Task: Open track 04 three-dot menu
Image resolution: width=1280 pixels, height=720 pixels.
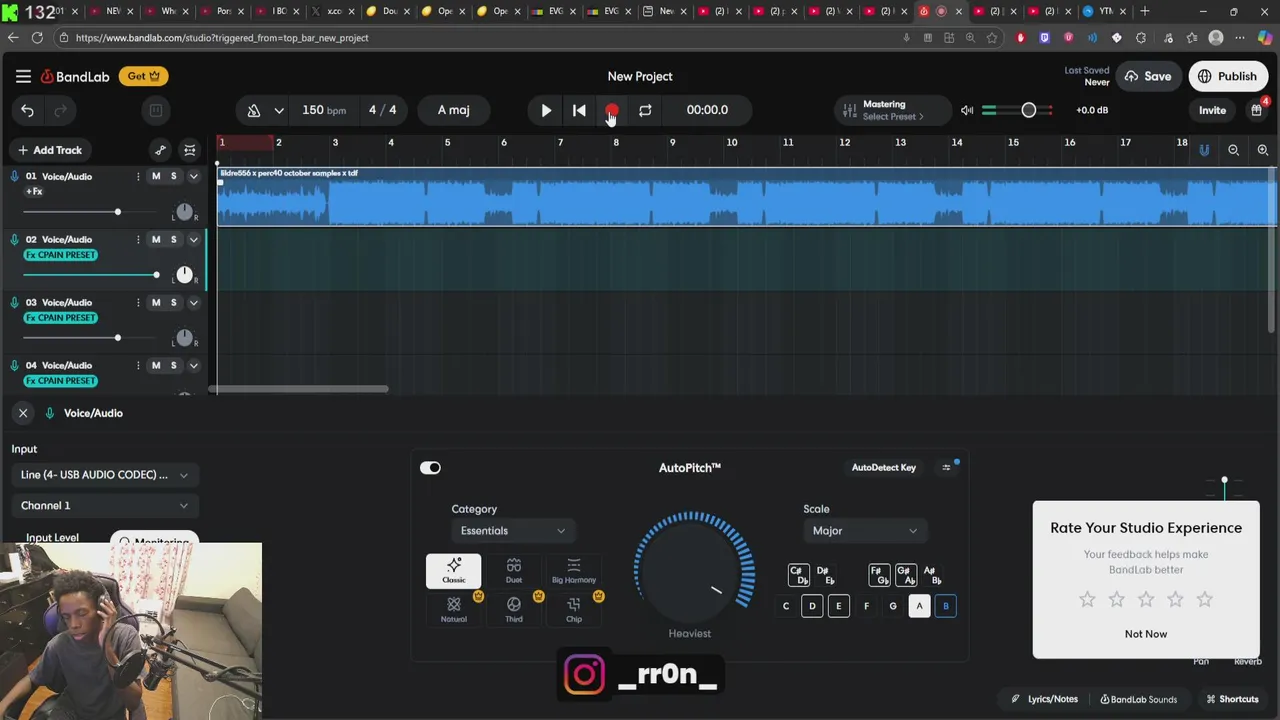Action: click(138, 365)
